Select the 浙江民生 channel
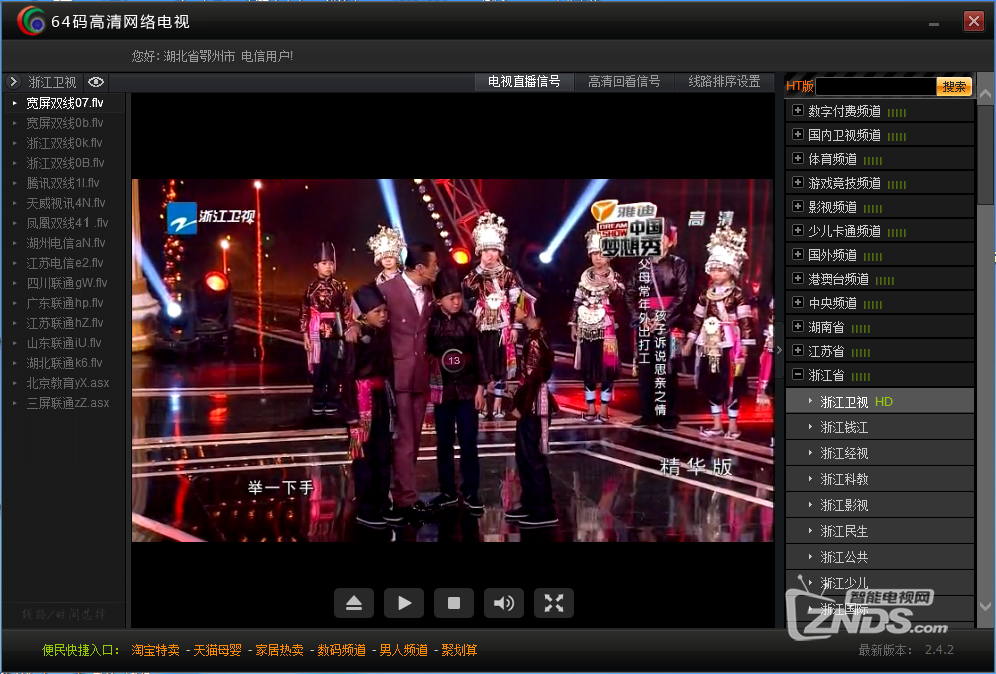Screen dimensions: 996x674 point(880,531)
